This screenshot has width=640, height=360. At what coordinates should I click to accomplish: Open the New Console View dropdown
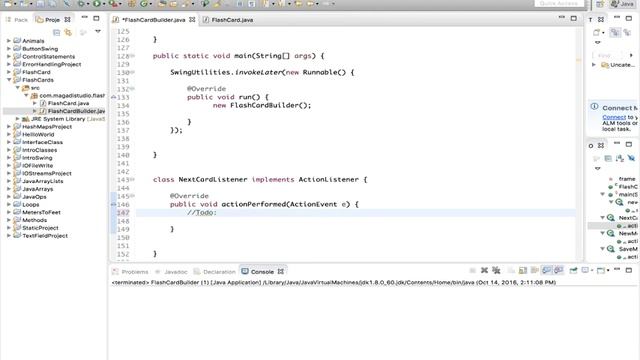pos(607,270)
